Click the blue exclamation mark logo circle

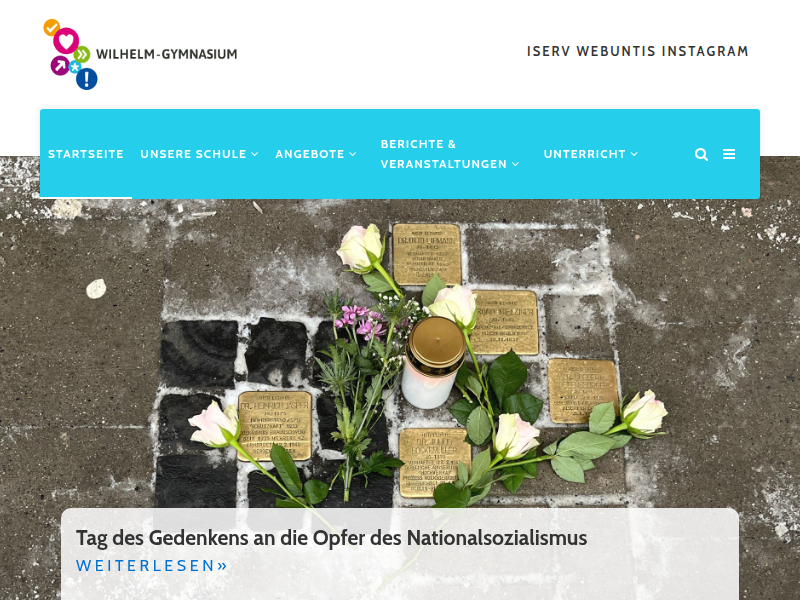click(x=87, y=79)
